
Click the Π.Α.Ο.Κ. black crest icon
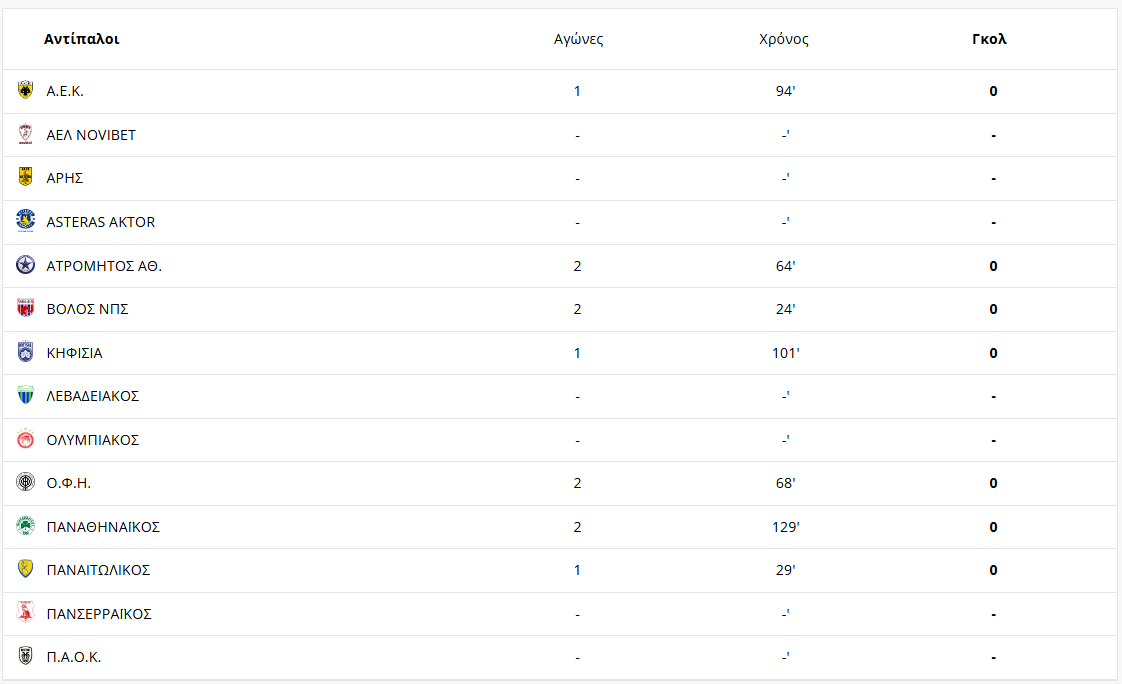(x=25, y=657)
